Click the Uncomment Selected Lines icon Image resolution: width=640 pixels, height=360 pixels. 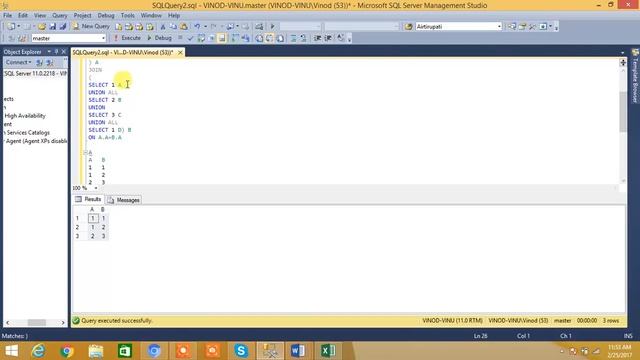(303, 38)
